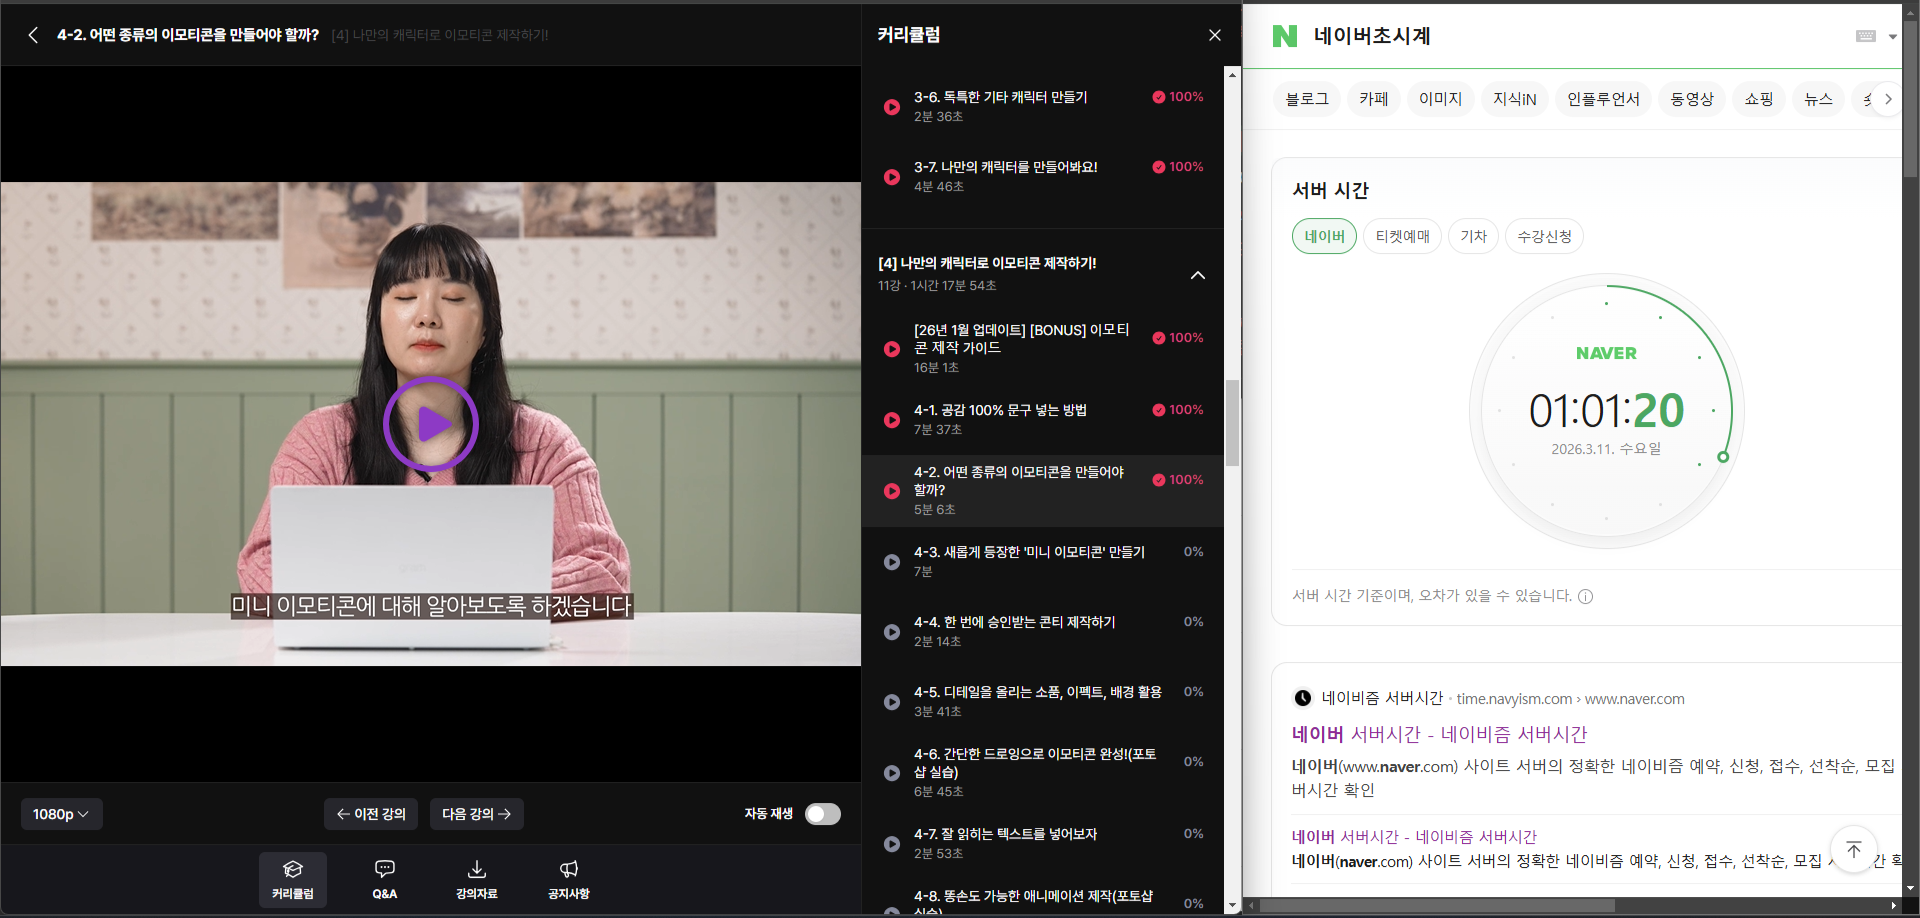Select lecture 4-7. 잘 읽히는 텍스트를 넣어보자

tap(1043, 843)
